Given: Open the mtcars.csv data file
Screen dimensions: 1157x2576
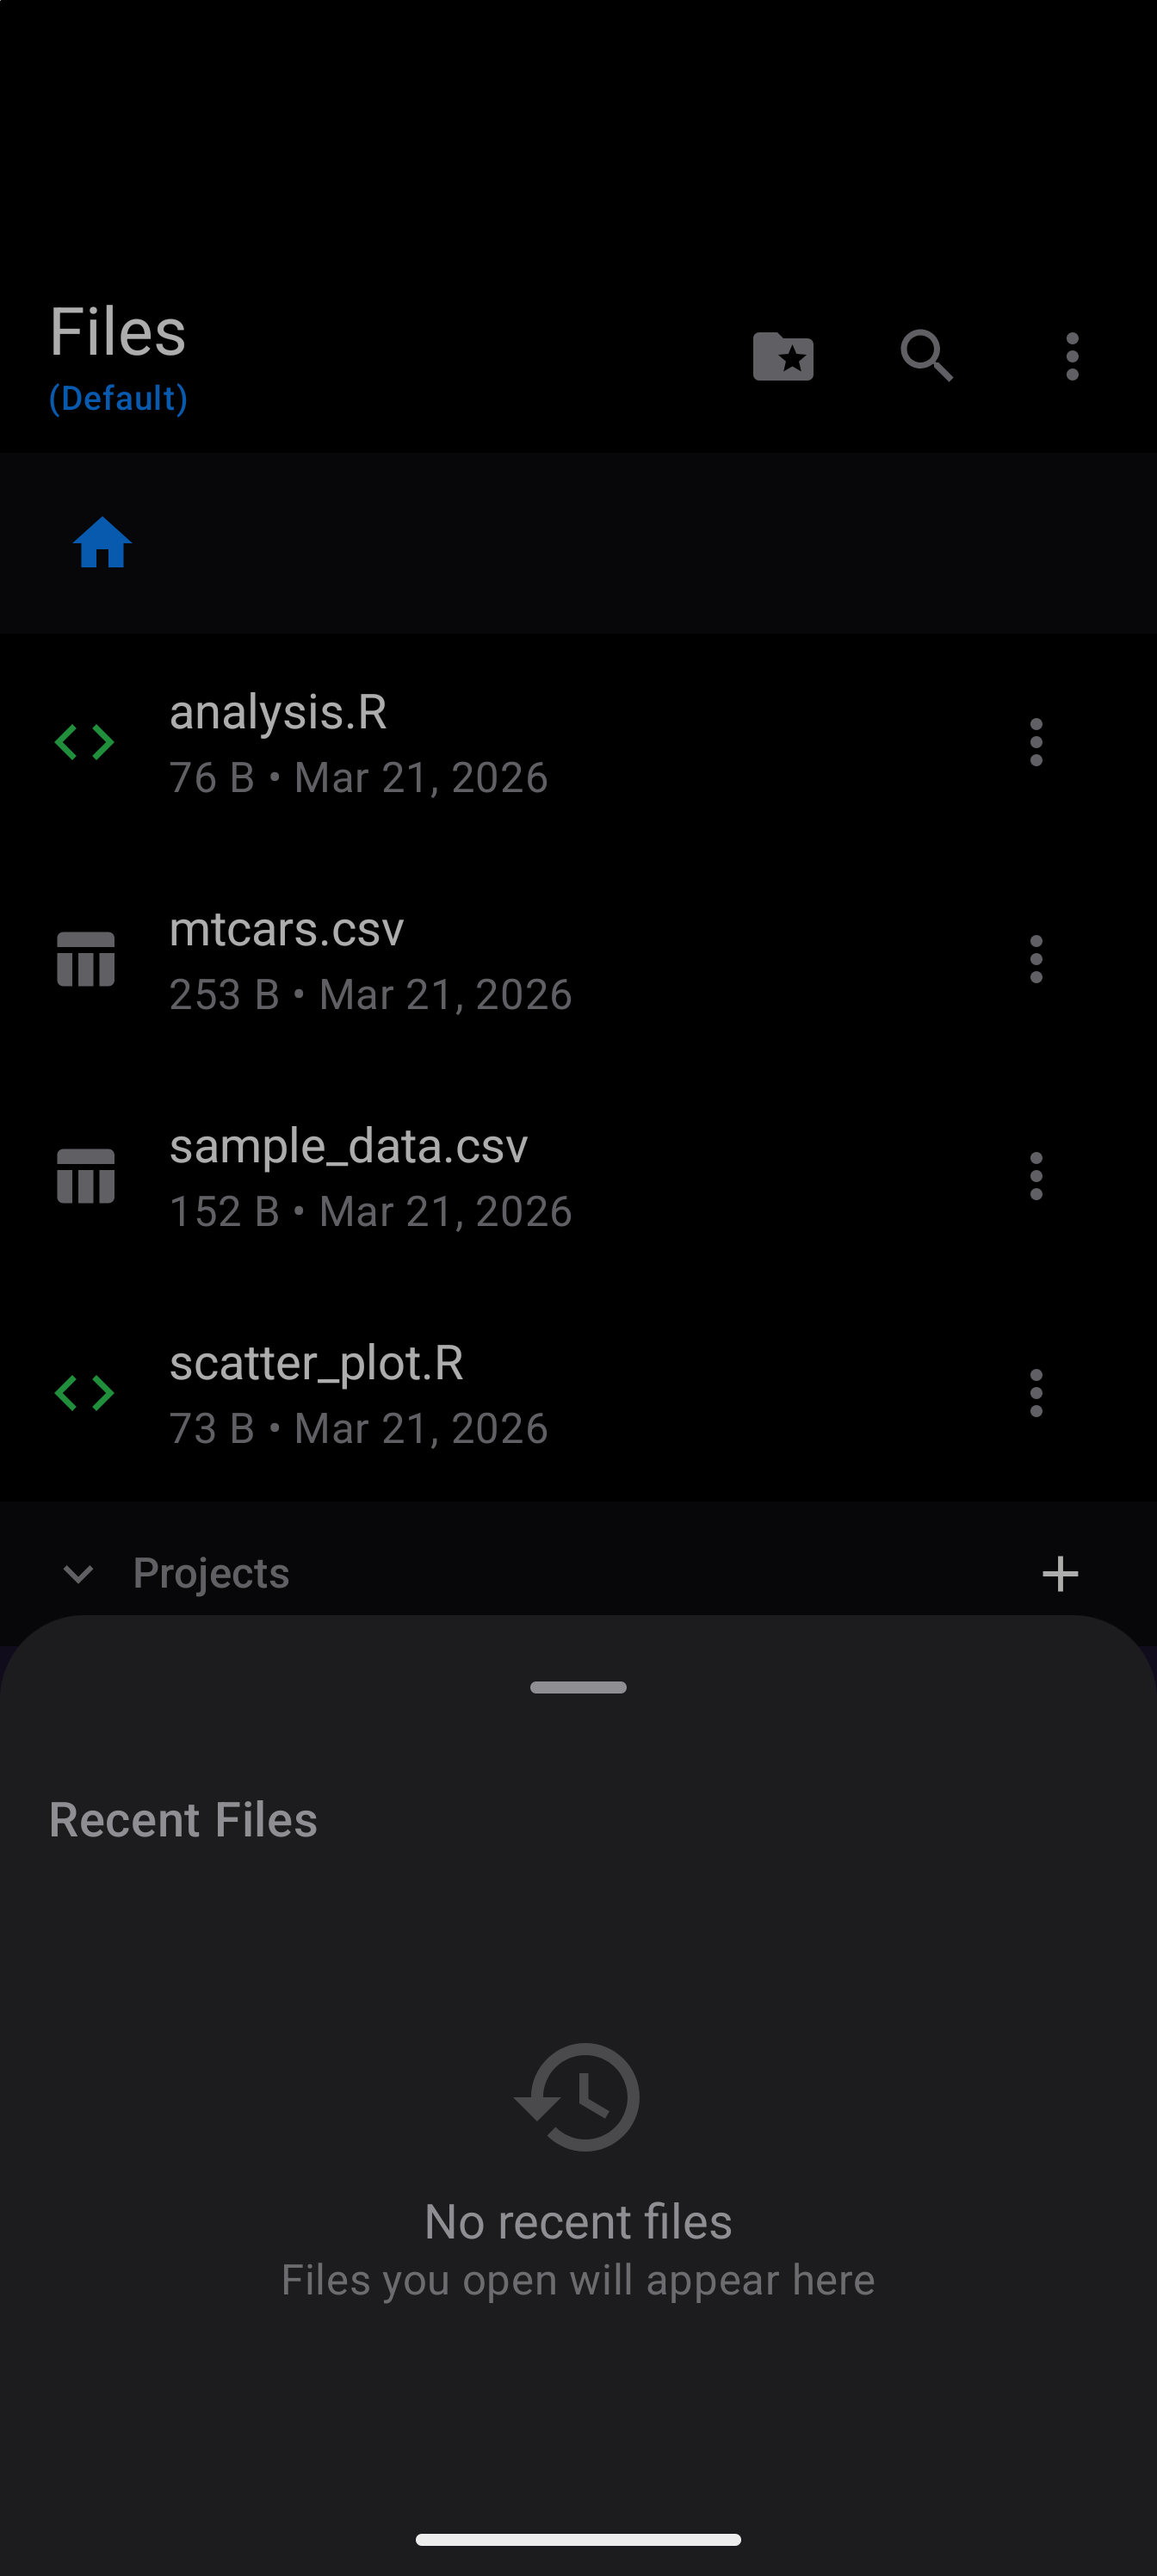Looking at the screenshot, I should (x=286, y=930).
